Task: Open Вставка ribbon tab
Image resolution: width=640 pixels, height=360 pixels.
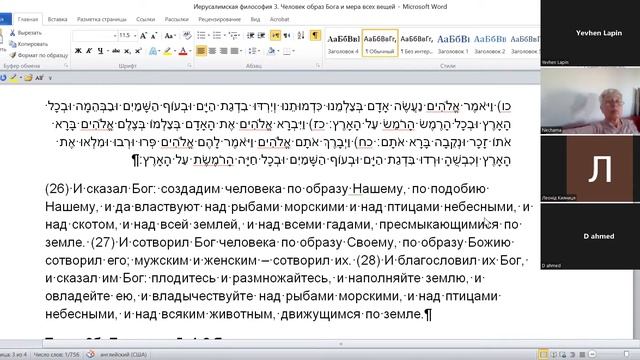Action: click(58, 19)
